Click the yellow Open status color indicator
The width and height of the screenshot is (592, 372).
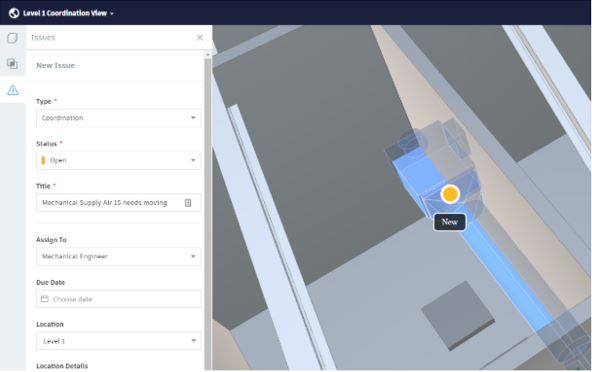click(x=43, y=161)
